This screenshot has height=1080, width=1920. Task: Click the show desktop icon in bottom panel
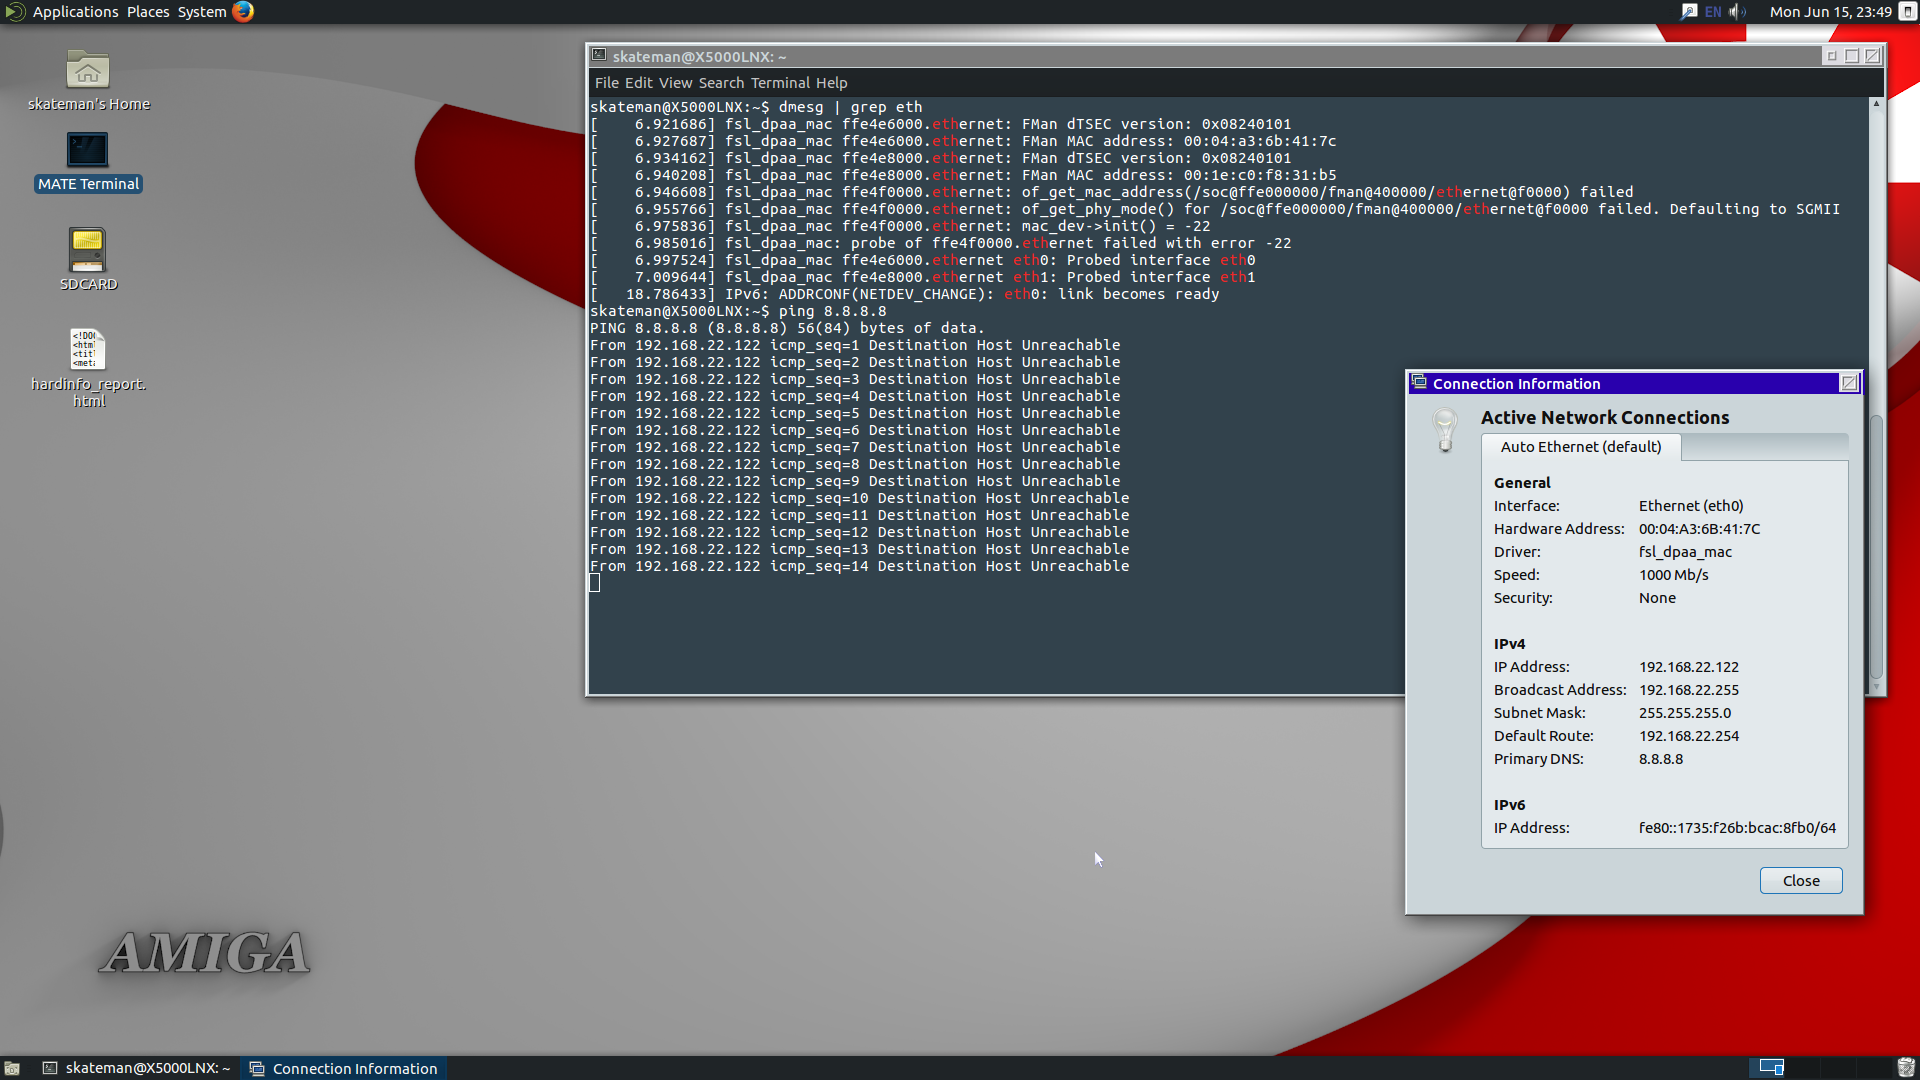[12, 1068]
